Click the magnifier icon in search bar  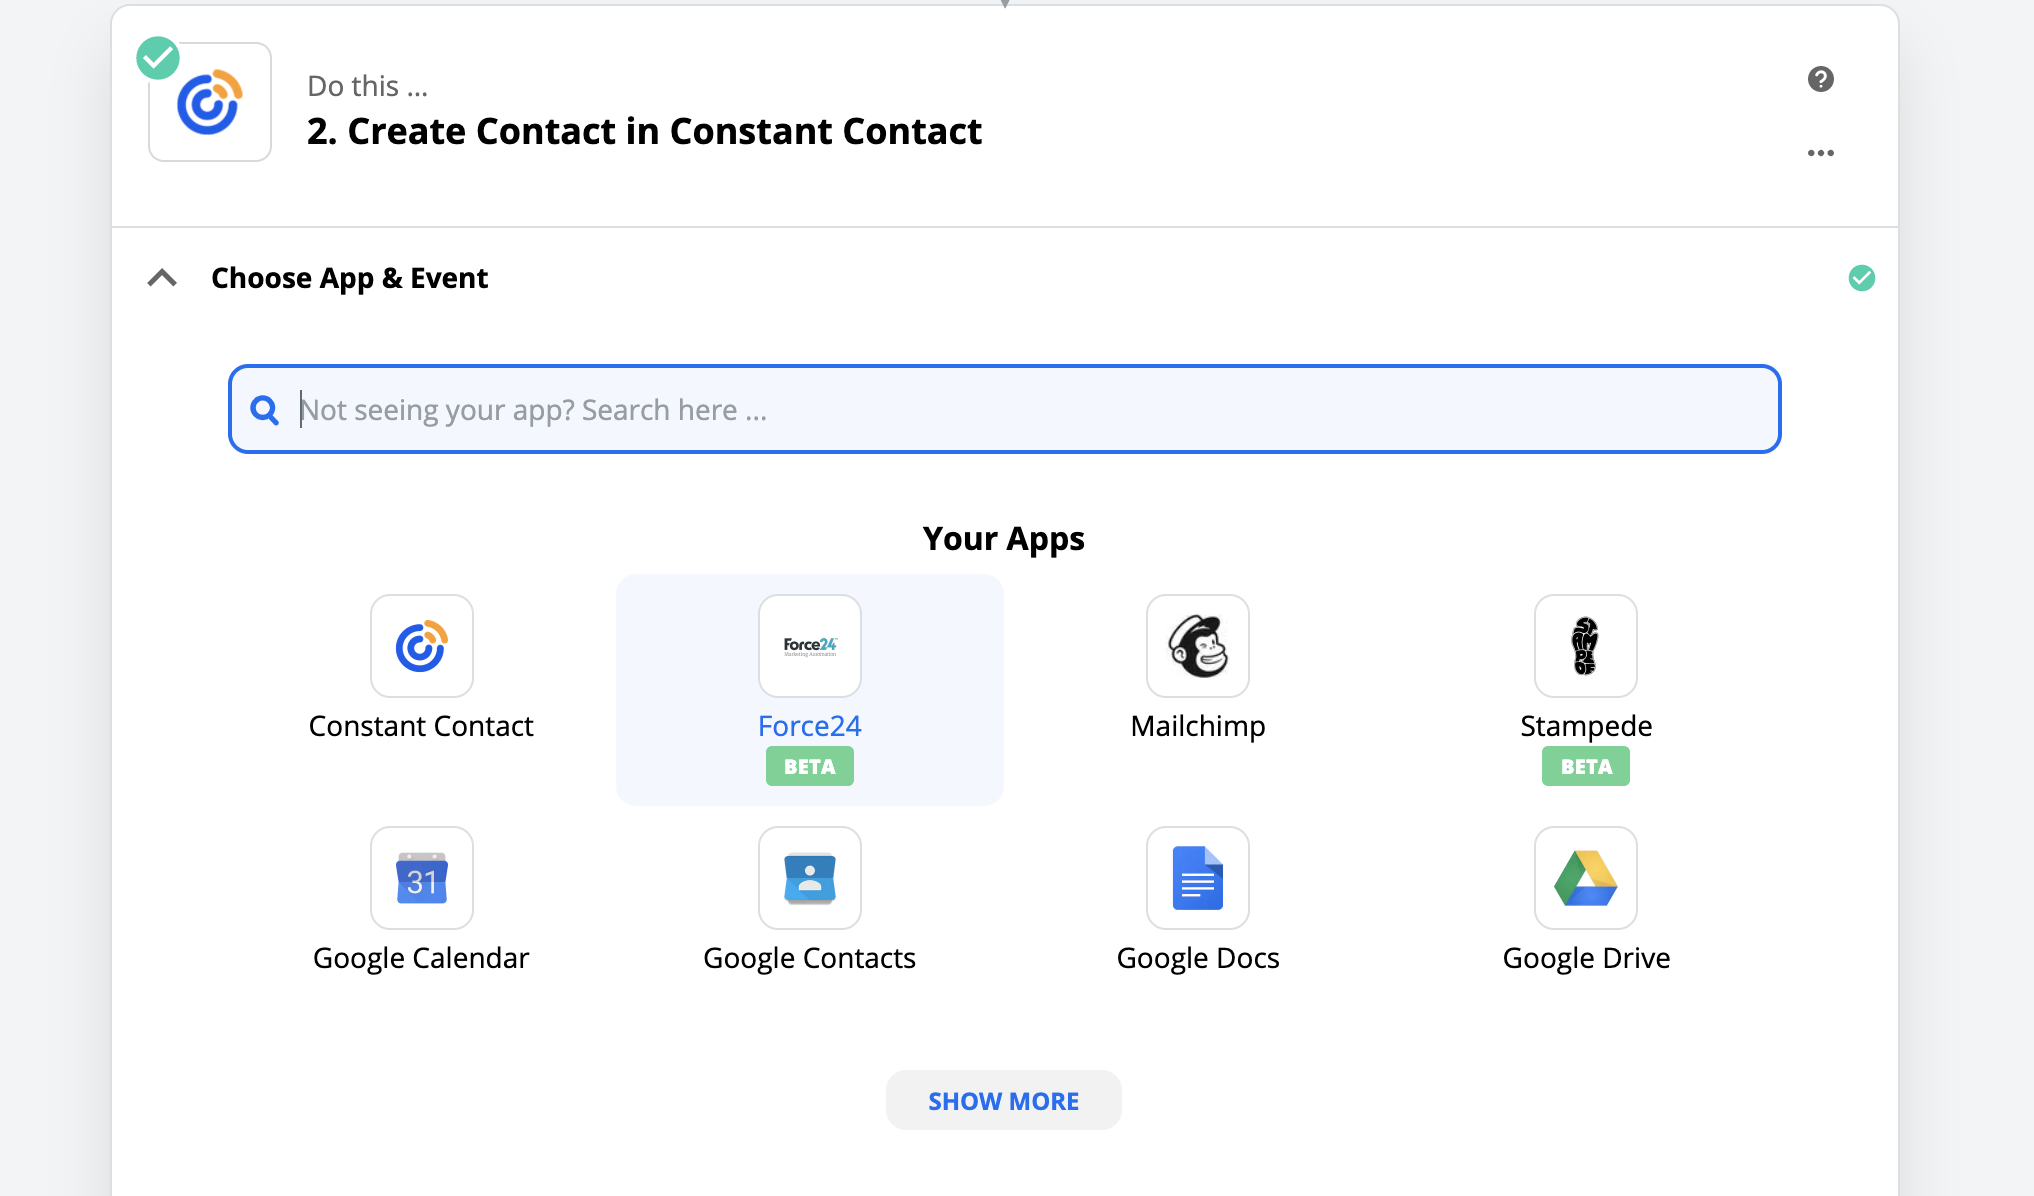tap(265, 410)
